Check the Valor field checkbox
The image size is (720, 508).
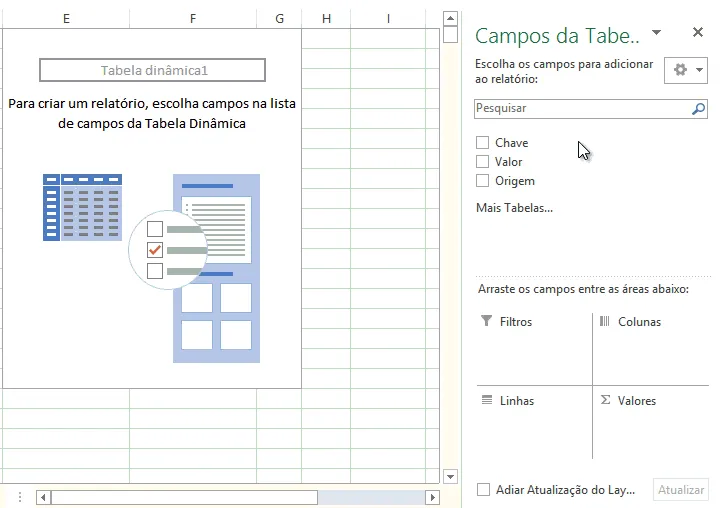(x=482, y=162)
